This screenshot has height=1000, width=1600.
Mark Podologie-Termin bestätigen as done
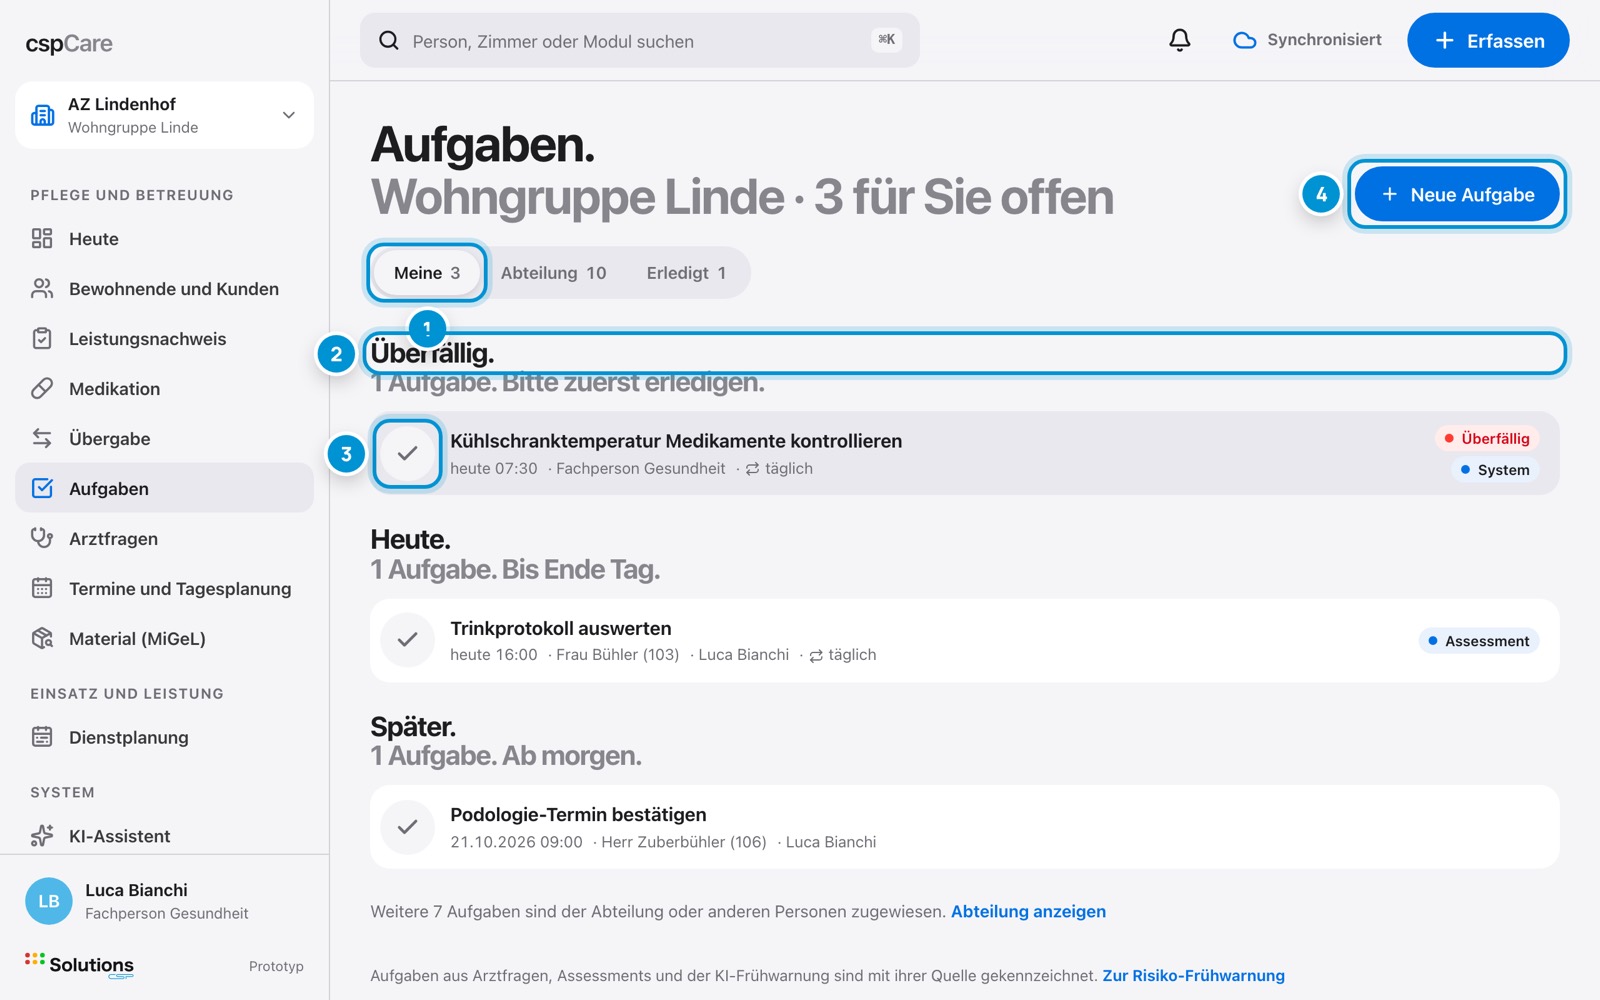pyautogui.click(x=407, y=827)
